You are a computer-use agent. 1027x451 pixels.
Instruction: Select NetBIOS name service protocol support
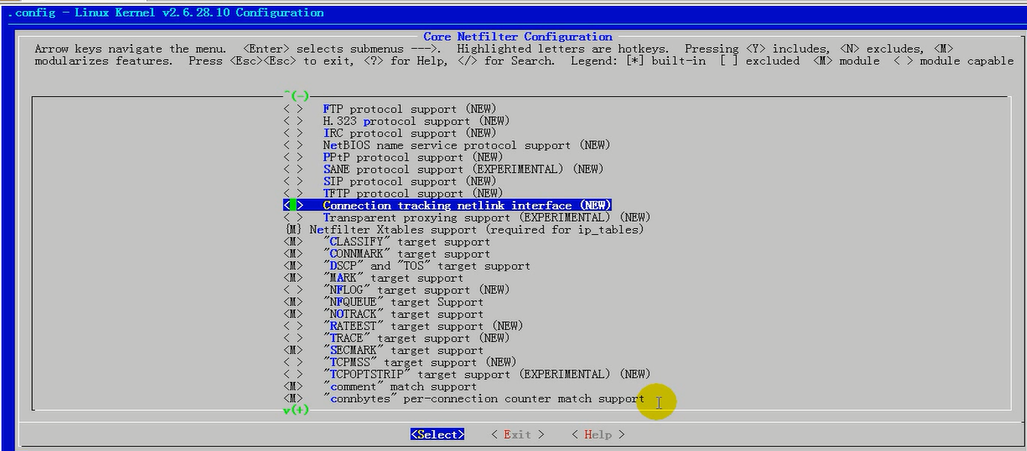click(467, 145)
